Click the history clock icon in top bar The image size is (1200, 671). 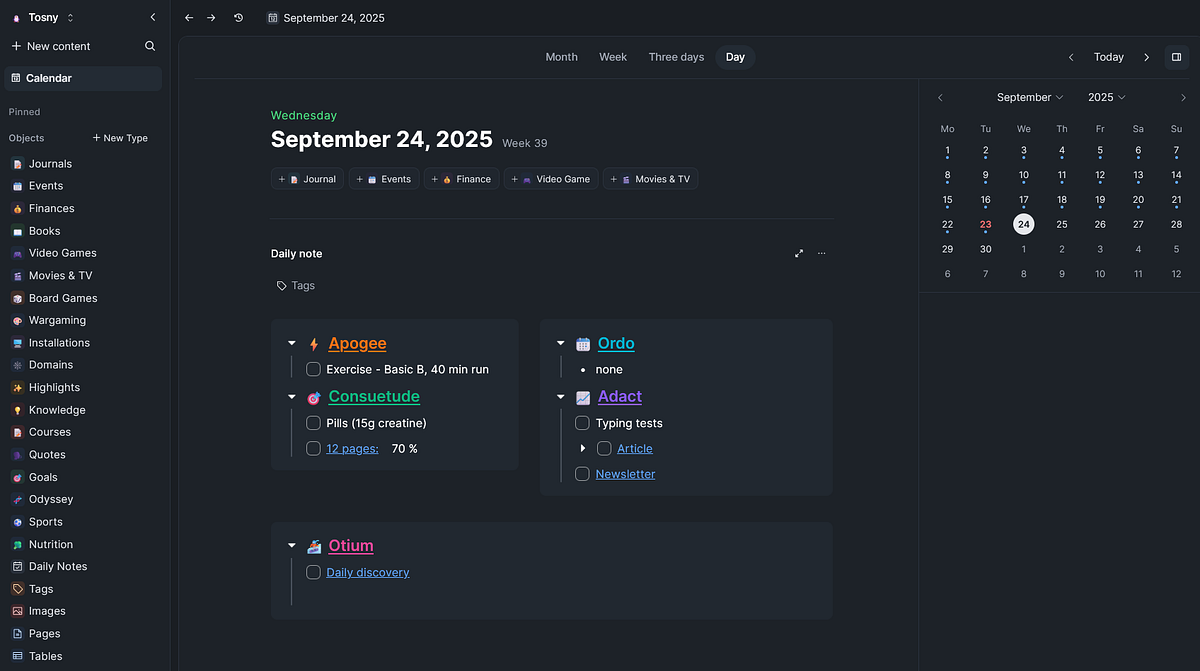tap(238, 18)
